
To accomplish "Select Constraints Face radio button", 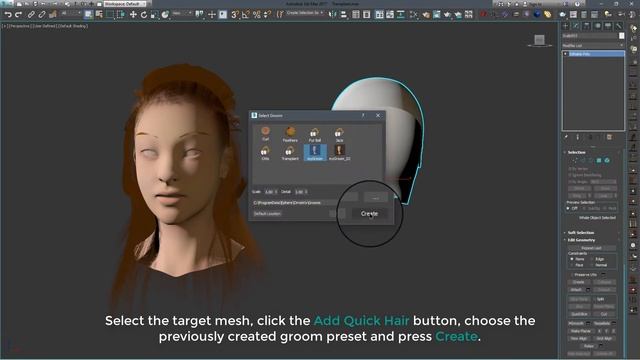I will (572, 265).
